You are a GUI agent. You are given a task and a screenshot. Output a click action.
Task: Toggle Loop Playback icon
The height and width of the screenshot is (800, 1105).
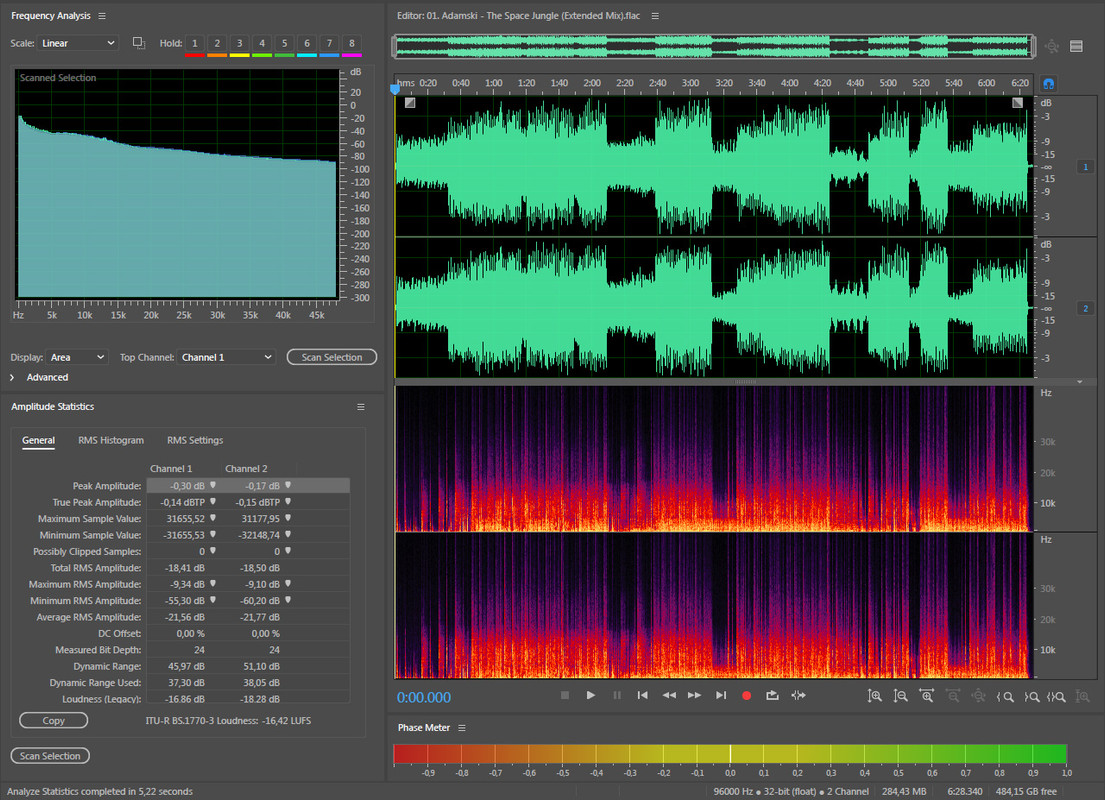pyautogui.click(x=772, y=695)
